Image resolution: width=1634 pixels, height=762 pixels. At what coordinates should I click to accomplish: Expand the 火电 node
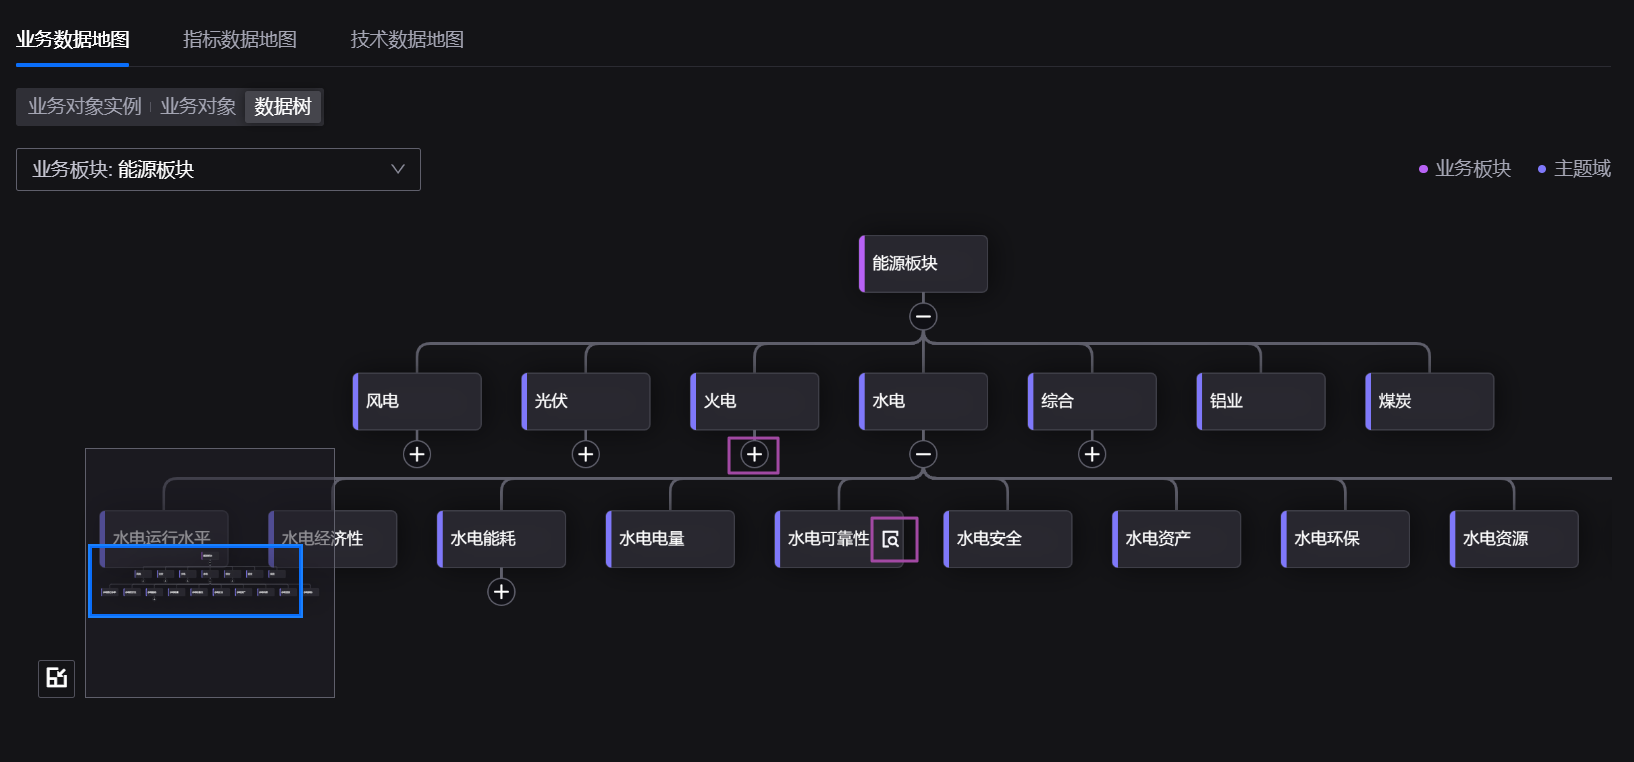754,455
